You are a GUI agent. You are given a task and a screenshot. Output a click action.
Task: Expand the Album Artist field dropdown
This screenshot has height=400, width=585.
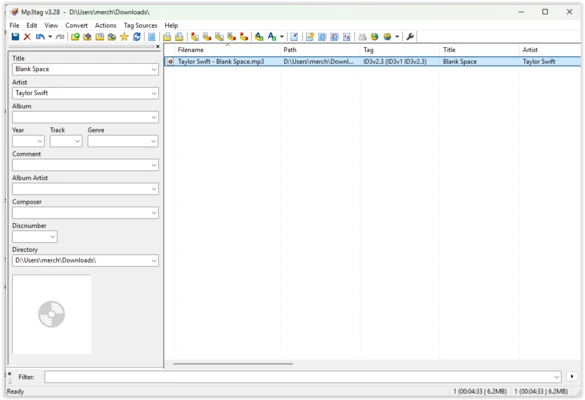point(154,189)
